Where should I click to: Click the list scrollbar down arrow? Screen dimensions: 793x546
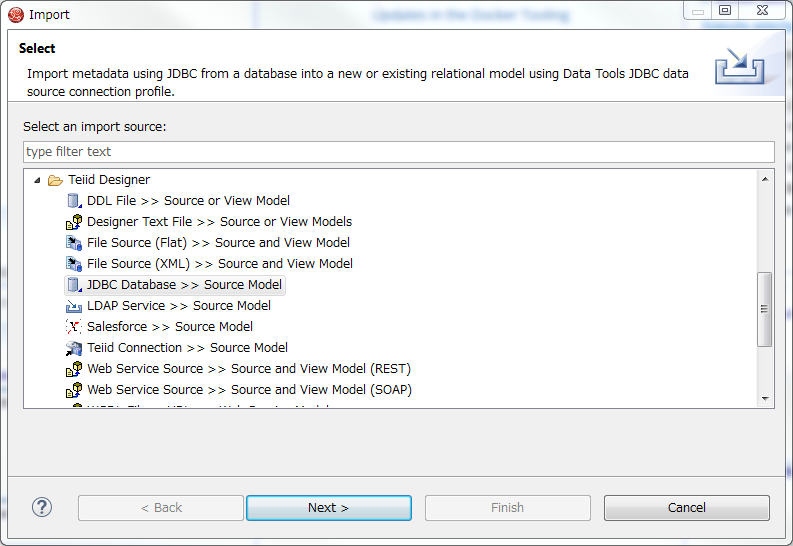pos(765,399)
